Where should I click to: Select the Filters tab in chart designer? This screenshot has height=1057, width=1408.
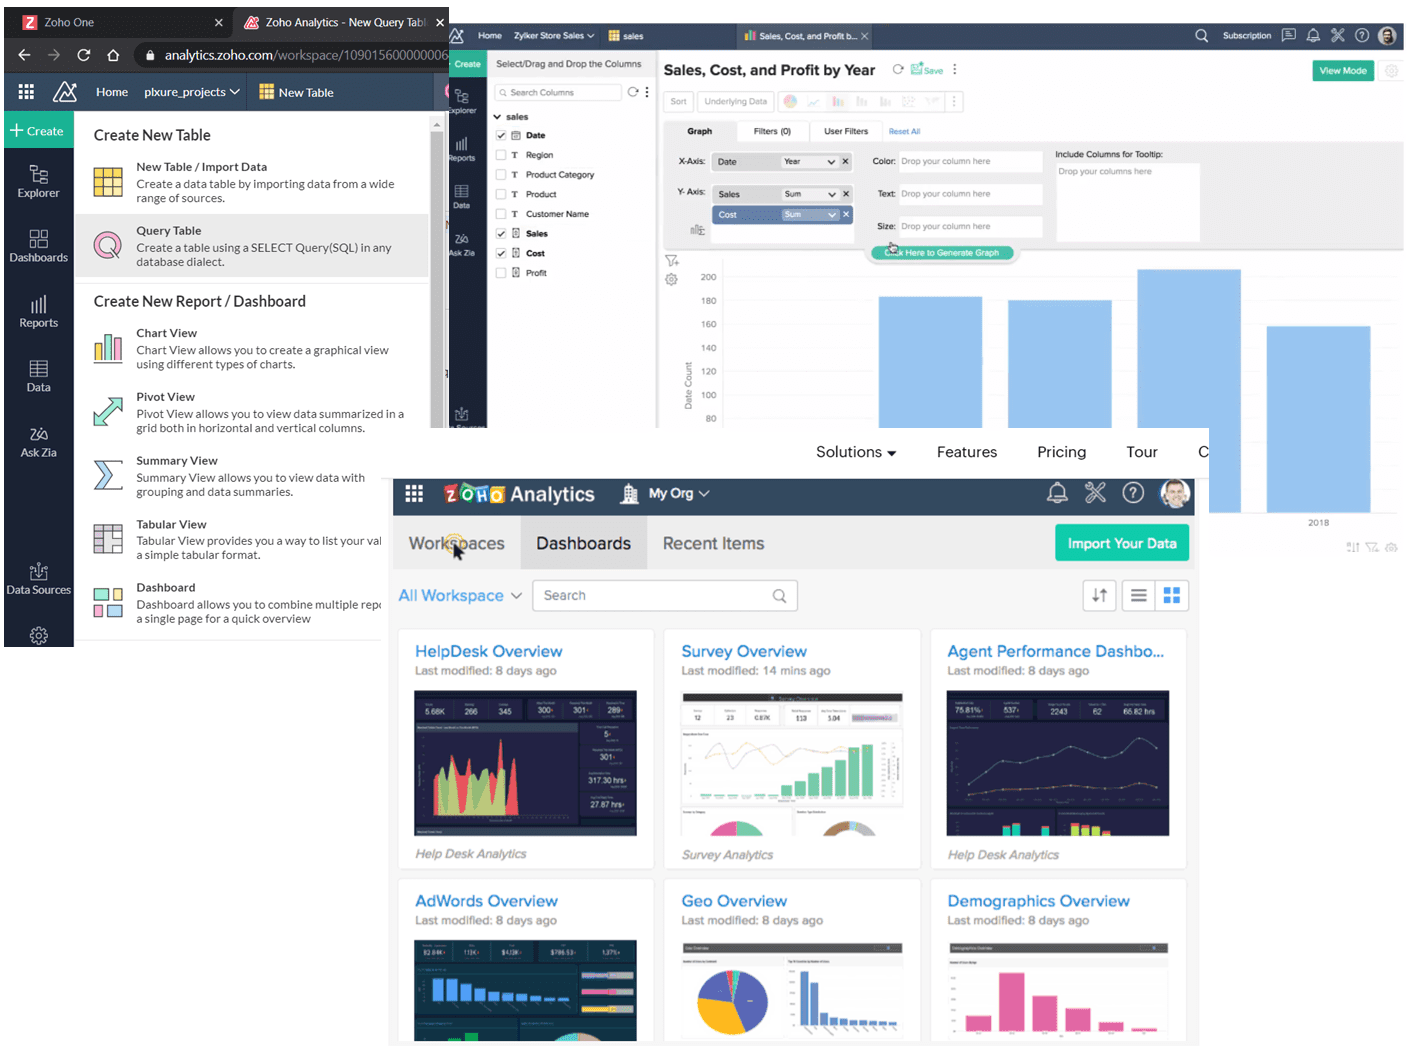tap(771, 131)
